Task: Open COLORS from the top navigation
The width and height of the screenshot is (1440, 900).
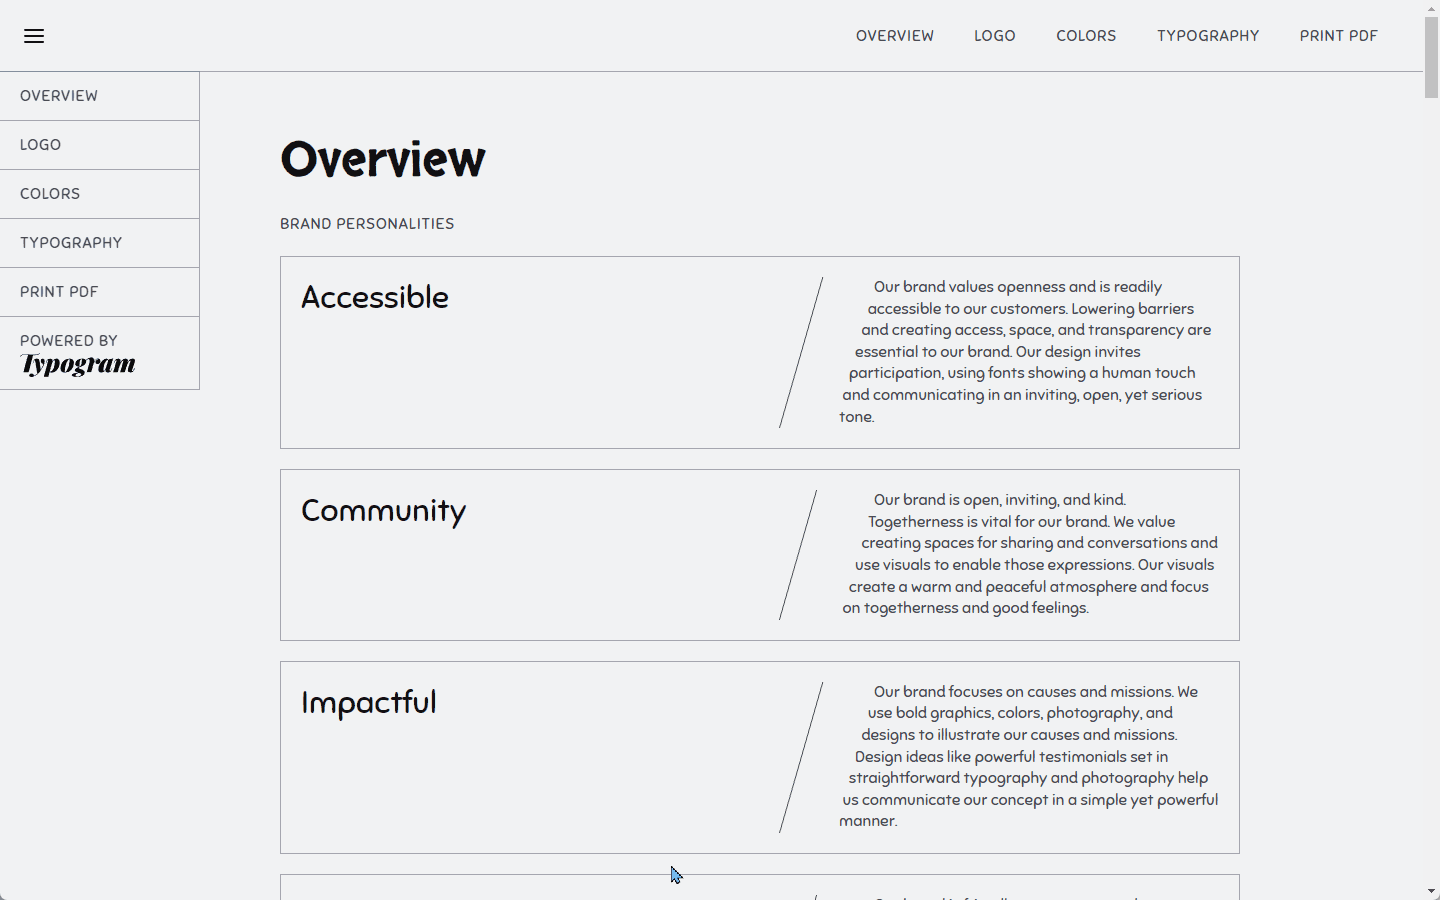Action: (x=1086, y=35)
